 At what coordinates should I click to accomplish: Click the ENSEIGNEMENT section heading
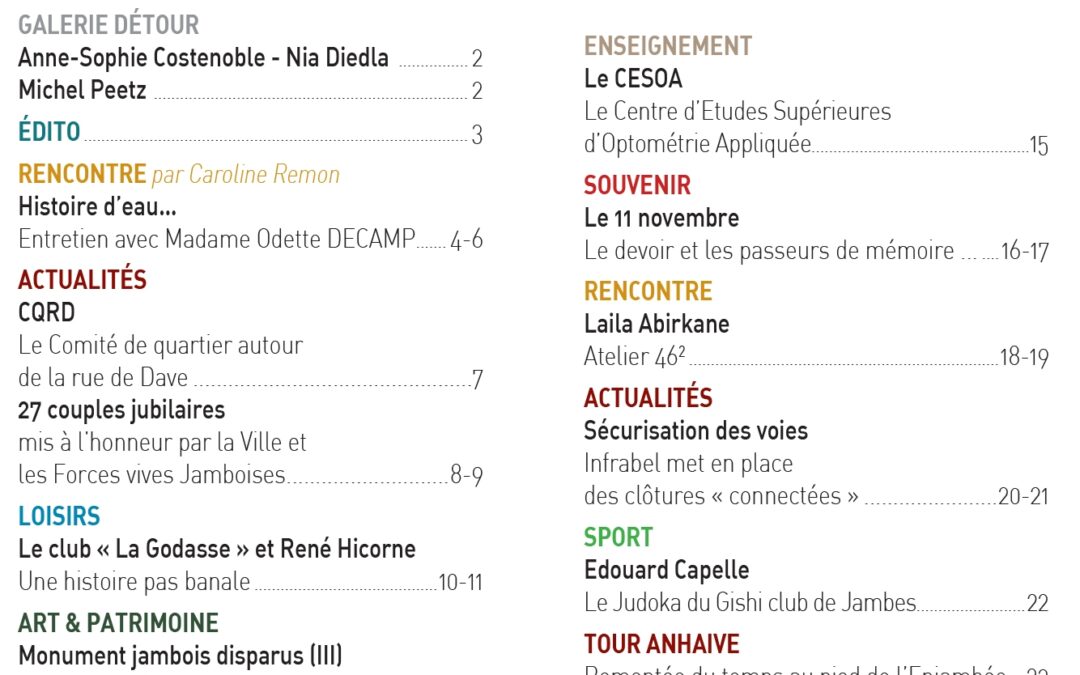[667, 46]
